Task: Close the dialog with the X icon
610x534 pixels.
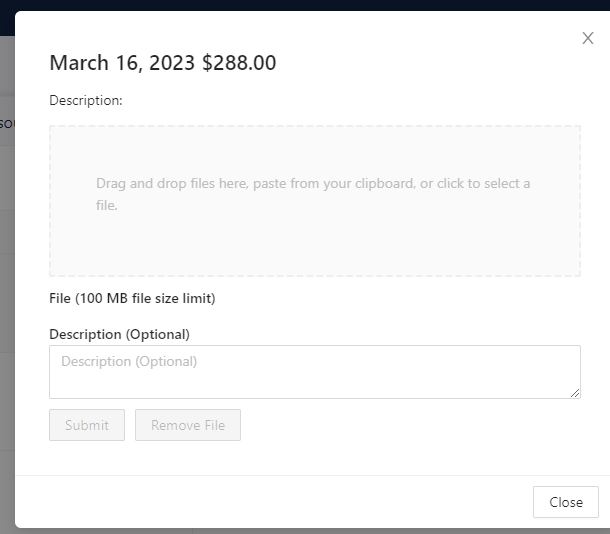Action: tap(587, 38)
